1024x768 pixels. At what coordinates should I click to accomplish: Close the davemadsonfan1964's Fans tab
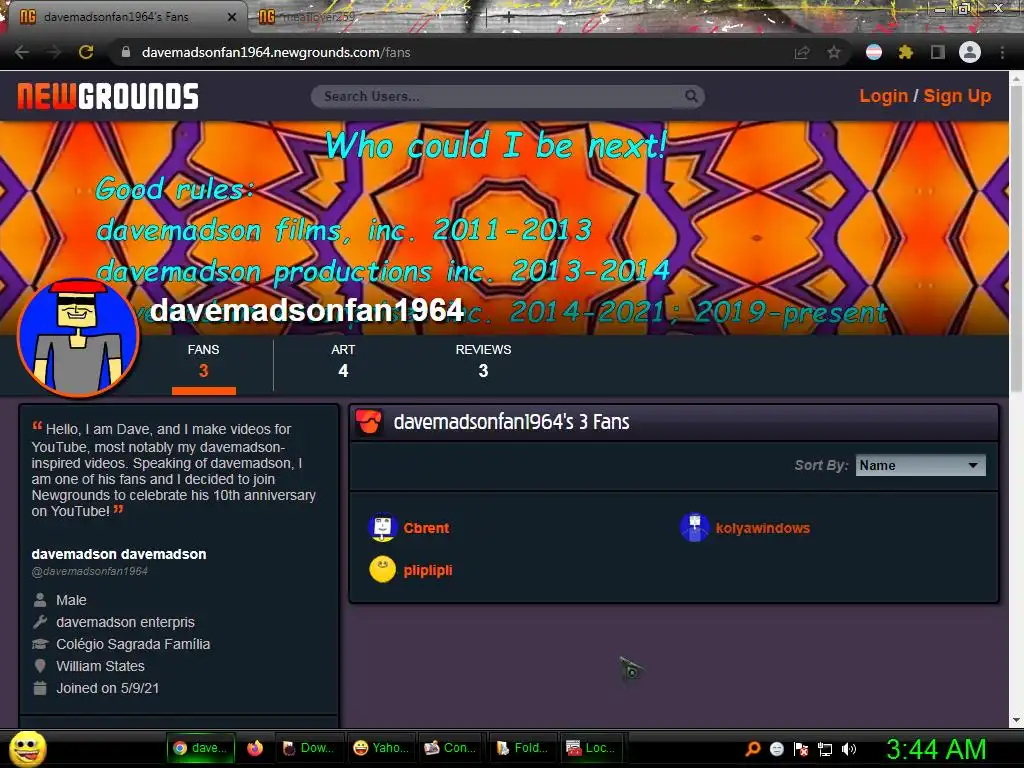click(231, 17)
